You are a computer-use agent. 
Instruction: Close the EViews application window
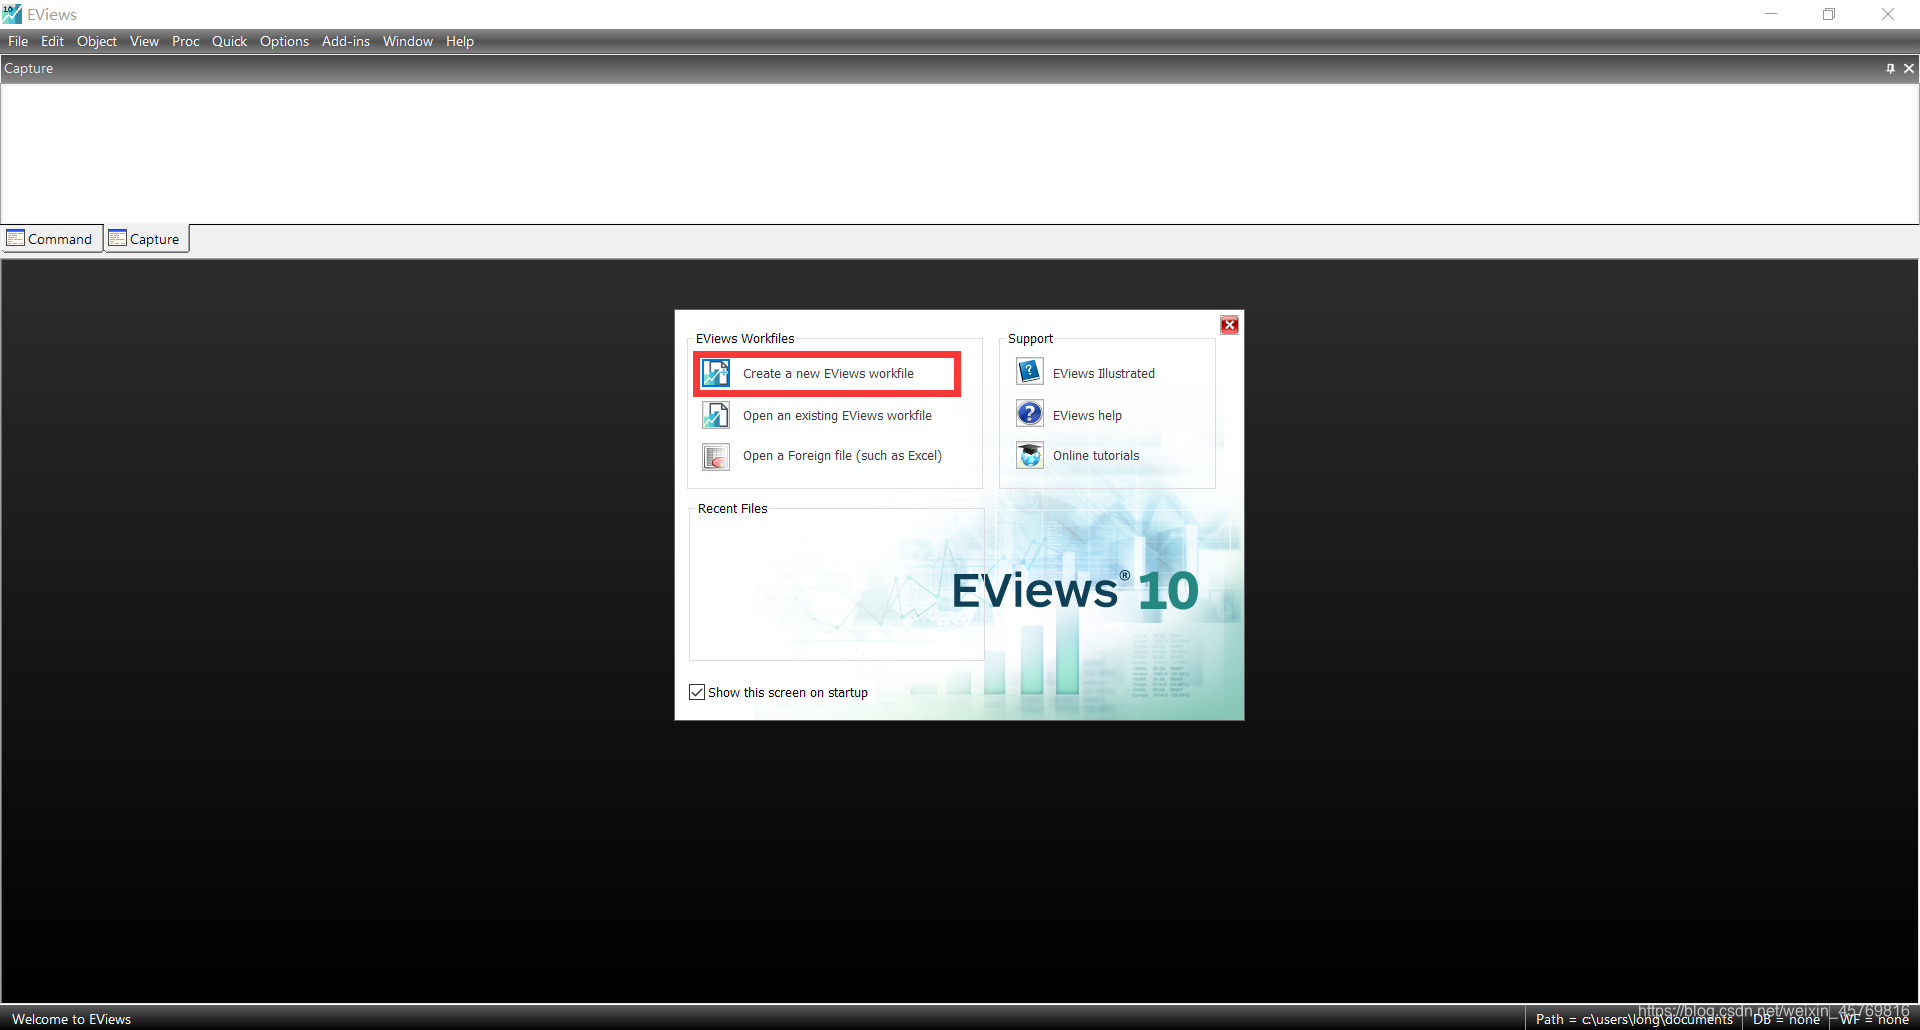pyautogui.click(x=1888, y=14)
